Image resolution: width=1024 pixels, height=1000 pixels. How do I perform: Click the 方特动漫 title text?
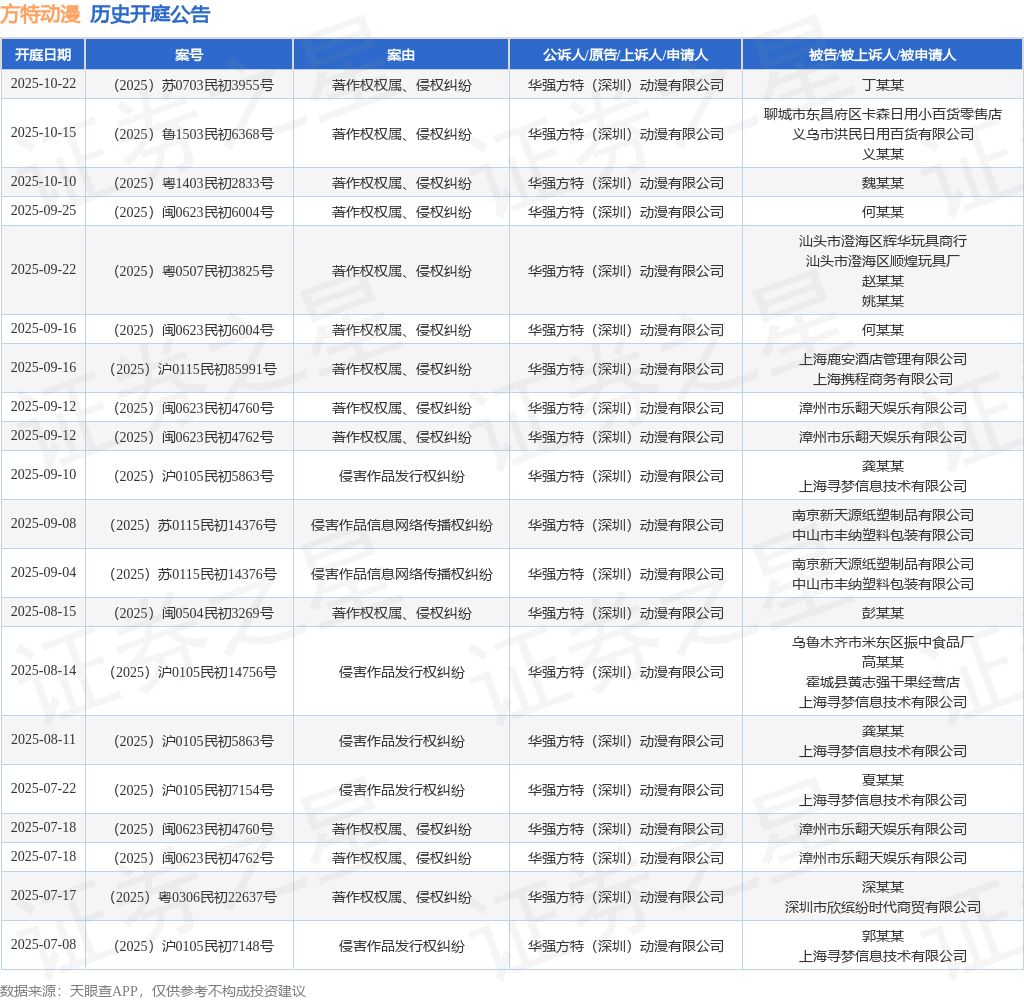click(40, 14)
